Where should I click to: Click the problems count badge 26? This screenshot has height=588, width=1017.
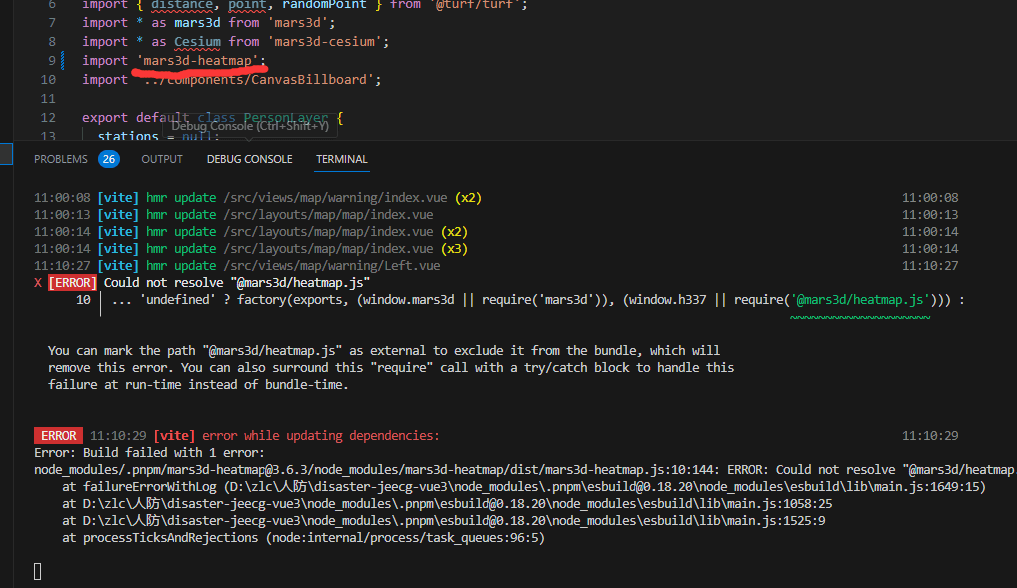click(109, 159)
